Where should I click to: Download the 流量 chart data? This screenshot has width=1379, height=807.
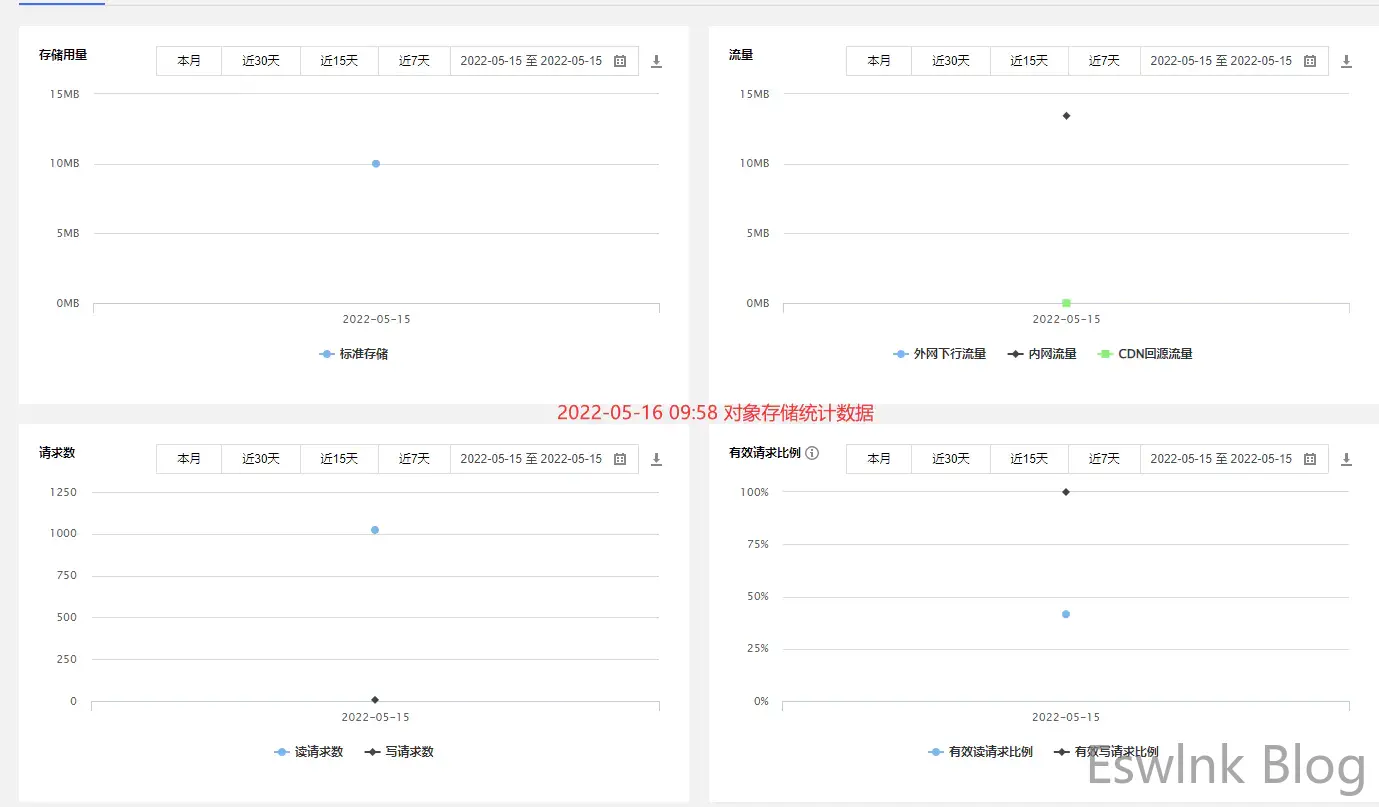click(x=1346, y=61)
